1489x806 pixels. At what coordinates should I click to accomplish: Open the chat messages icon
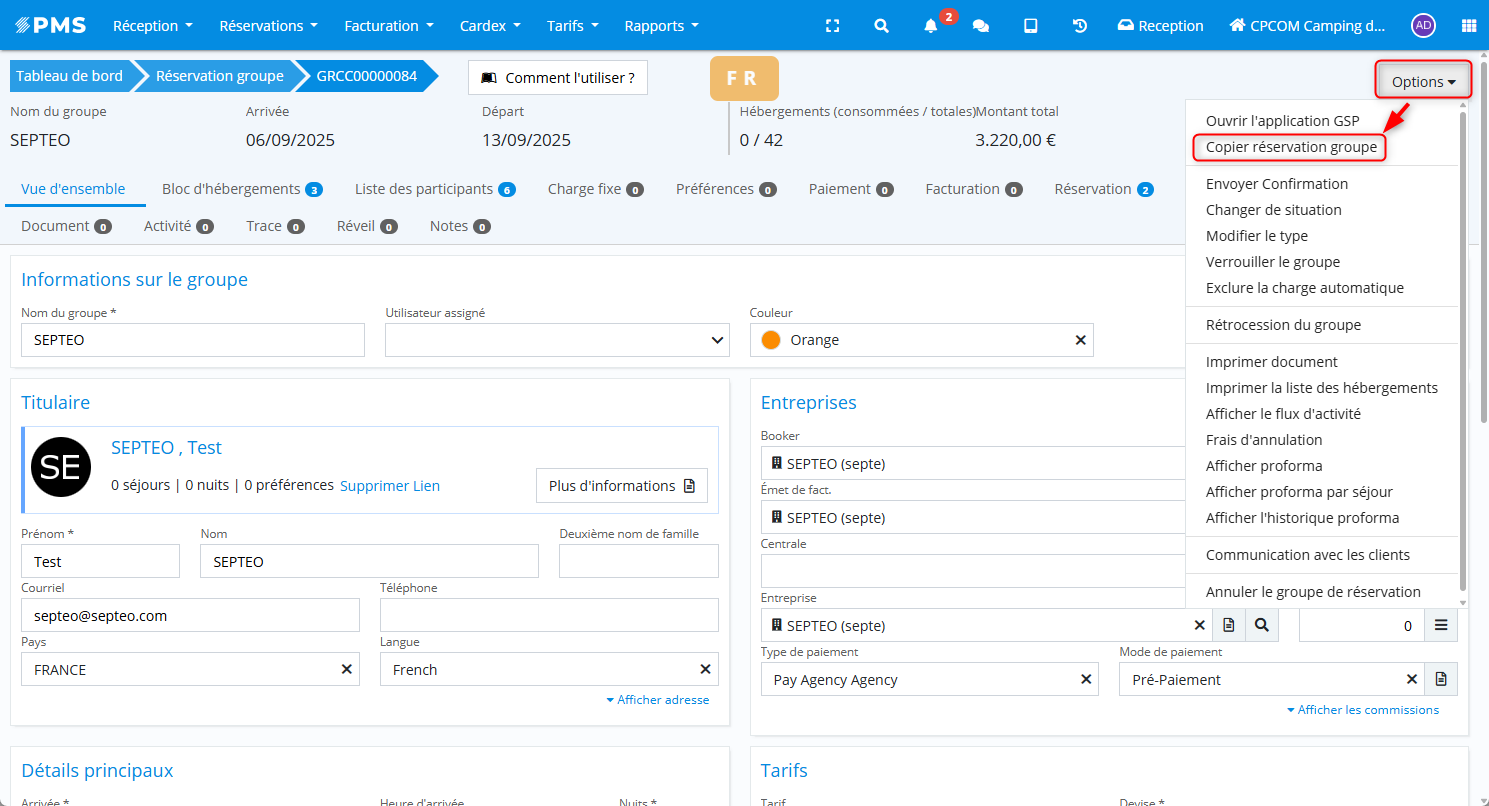[980, 26]
